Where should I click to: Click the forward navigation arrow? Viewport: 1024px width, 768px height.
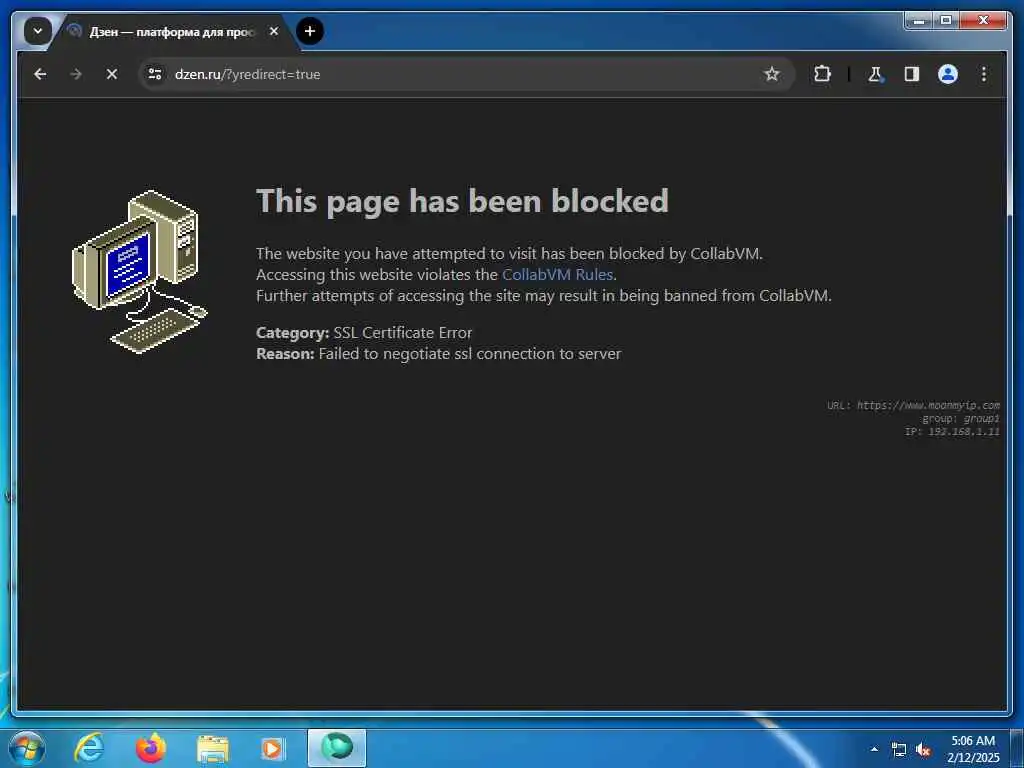click(76, 74)
